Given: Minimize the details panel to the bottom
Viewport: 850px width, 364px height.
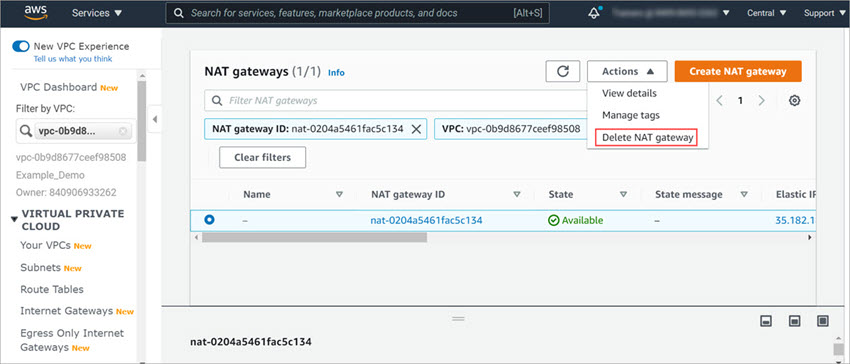Looking at the screenshot, I should (766, 321).
